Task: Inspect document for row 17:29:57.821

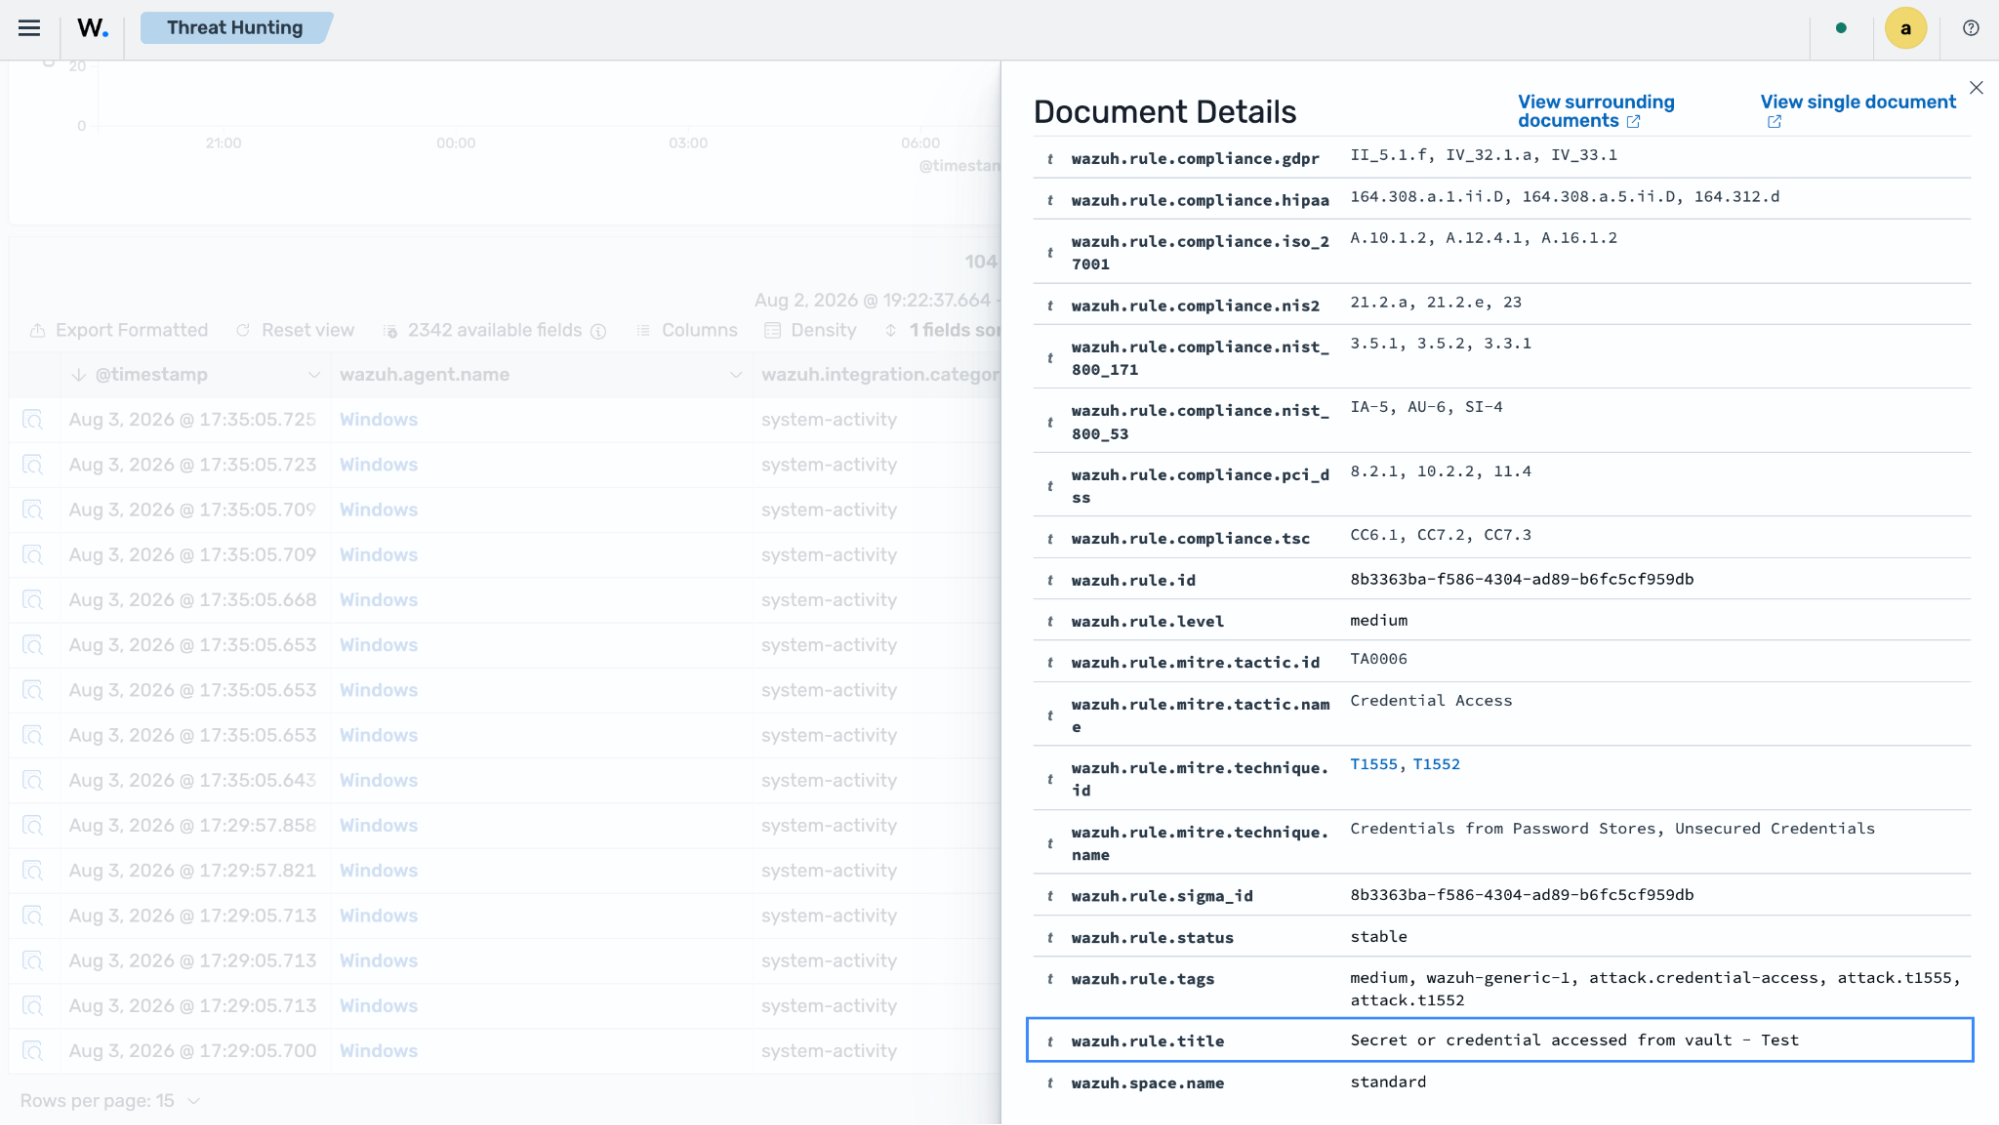Action: 33,871
